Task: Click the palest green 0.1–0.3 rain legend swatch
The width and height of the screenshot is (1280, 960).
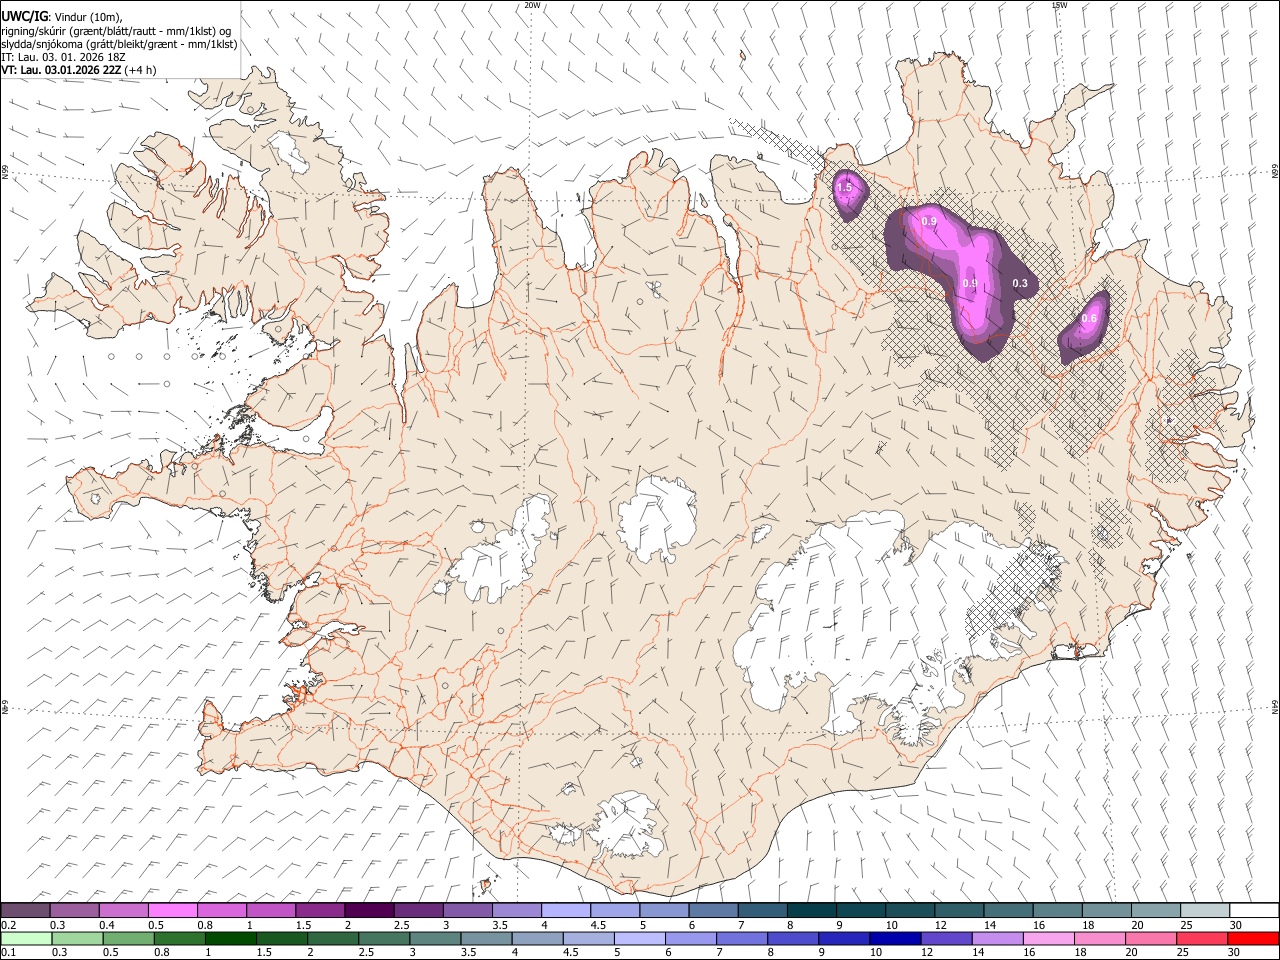Action: pyautogui.click(x=26, y=938)
